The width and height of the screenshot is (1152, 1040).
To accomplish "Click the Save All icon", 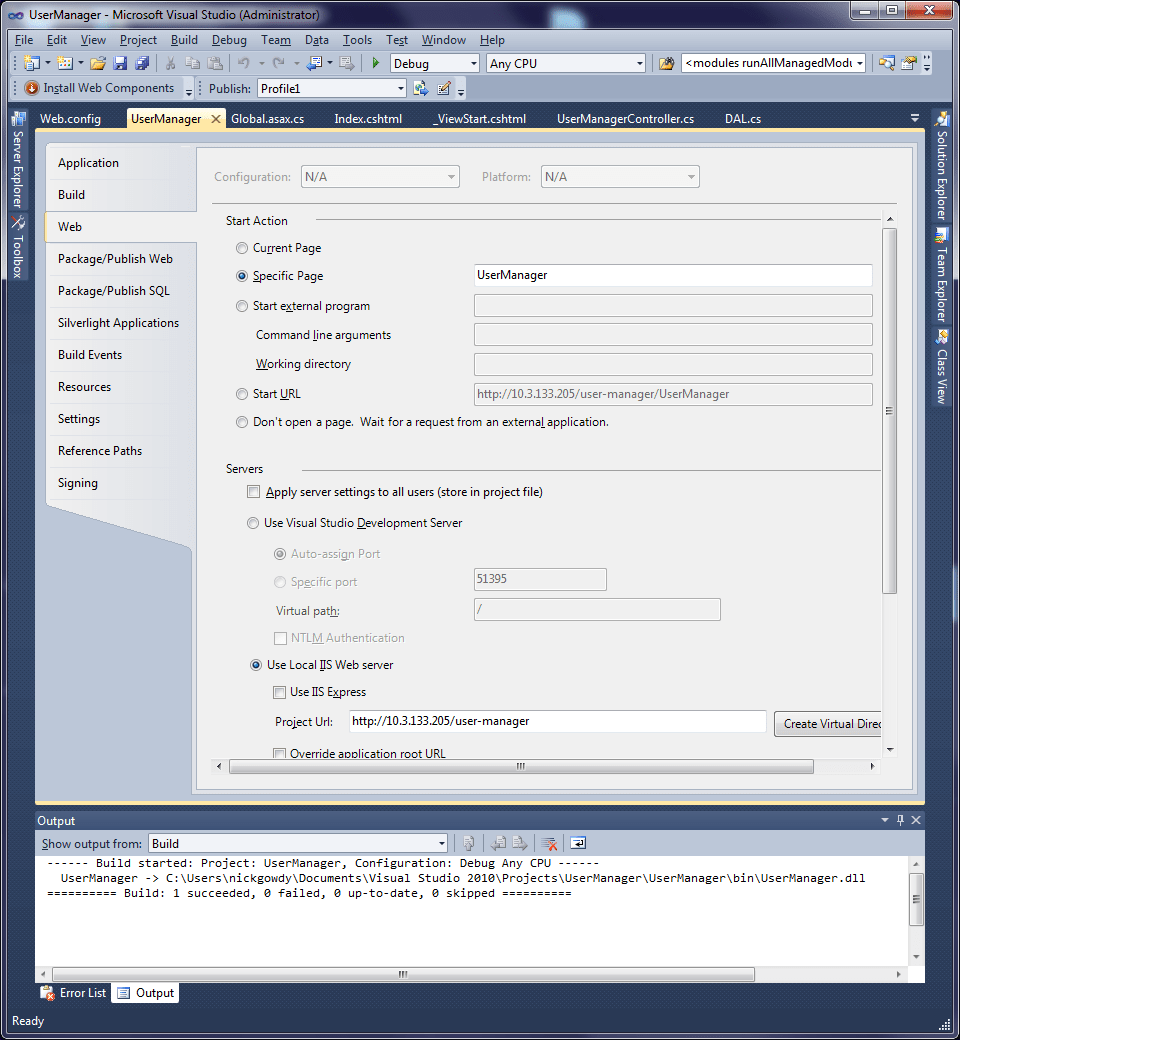I will [x=143, y=63].
